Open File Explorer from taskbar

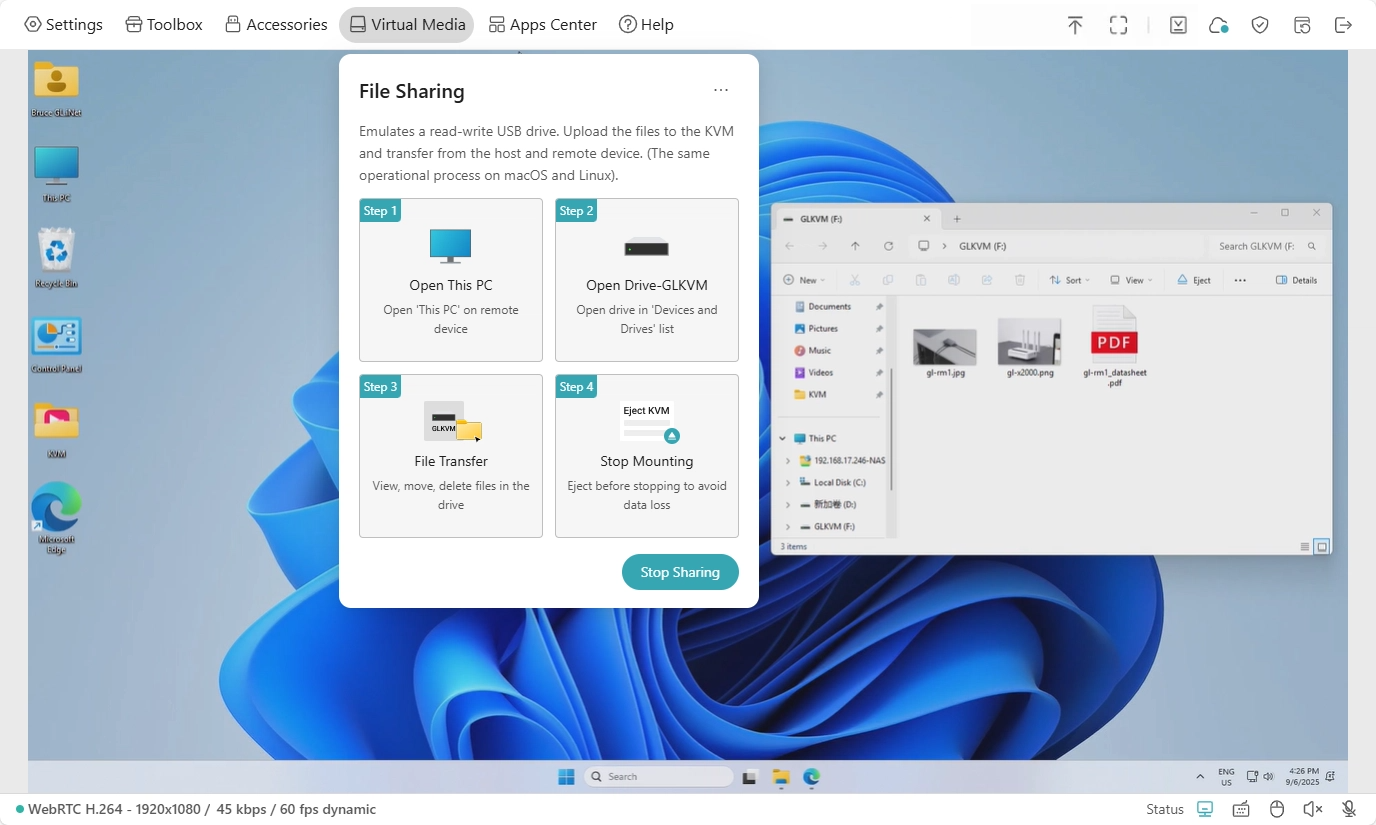click(x=781, y=776)
